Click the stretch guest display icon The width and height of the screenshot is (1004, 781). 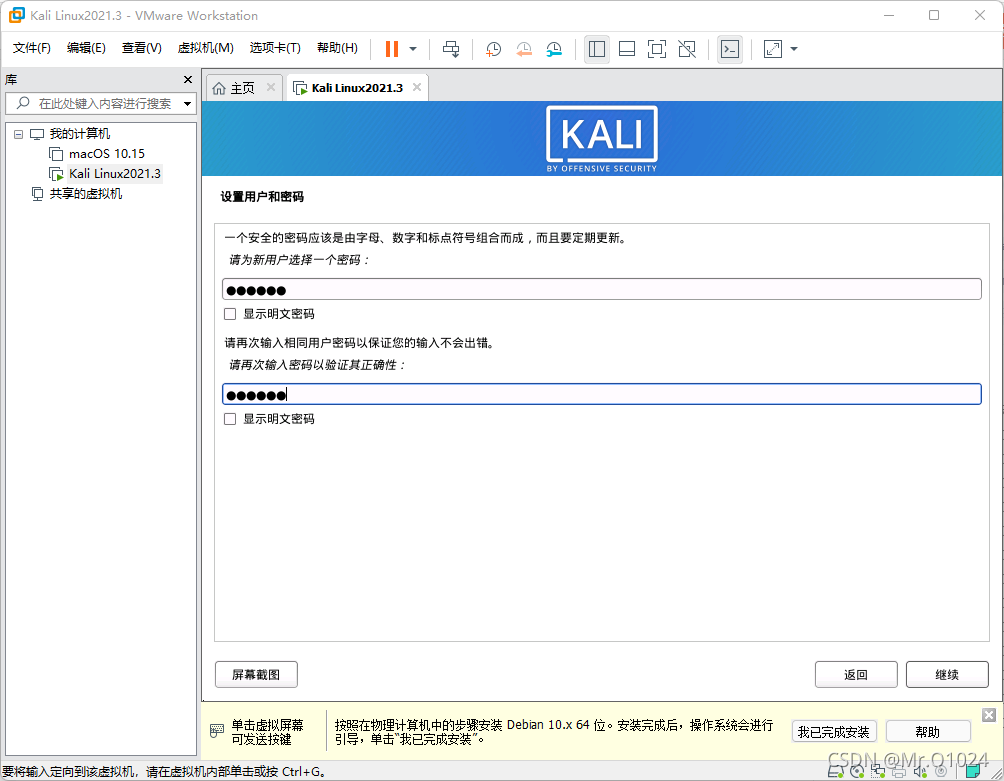pyautogui.click(x=773, y=49)
